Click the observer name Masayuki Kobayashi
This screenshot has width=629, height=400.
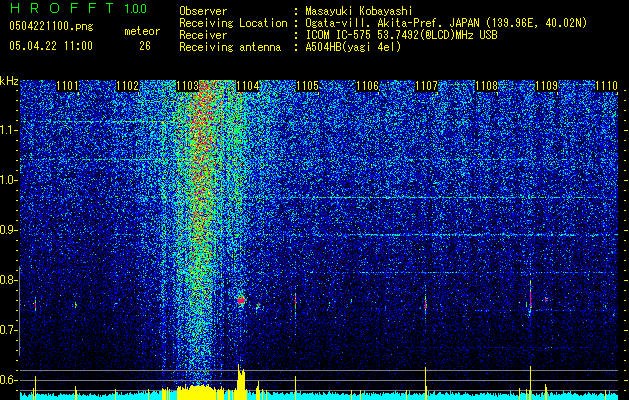tap(359, 11)
